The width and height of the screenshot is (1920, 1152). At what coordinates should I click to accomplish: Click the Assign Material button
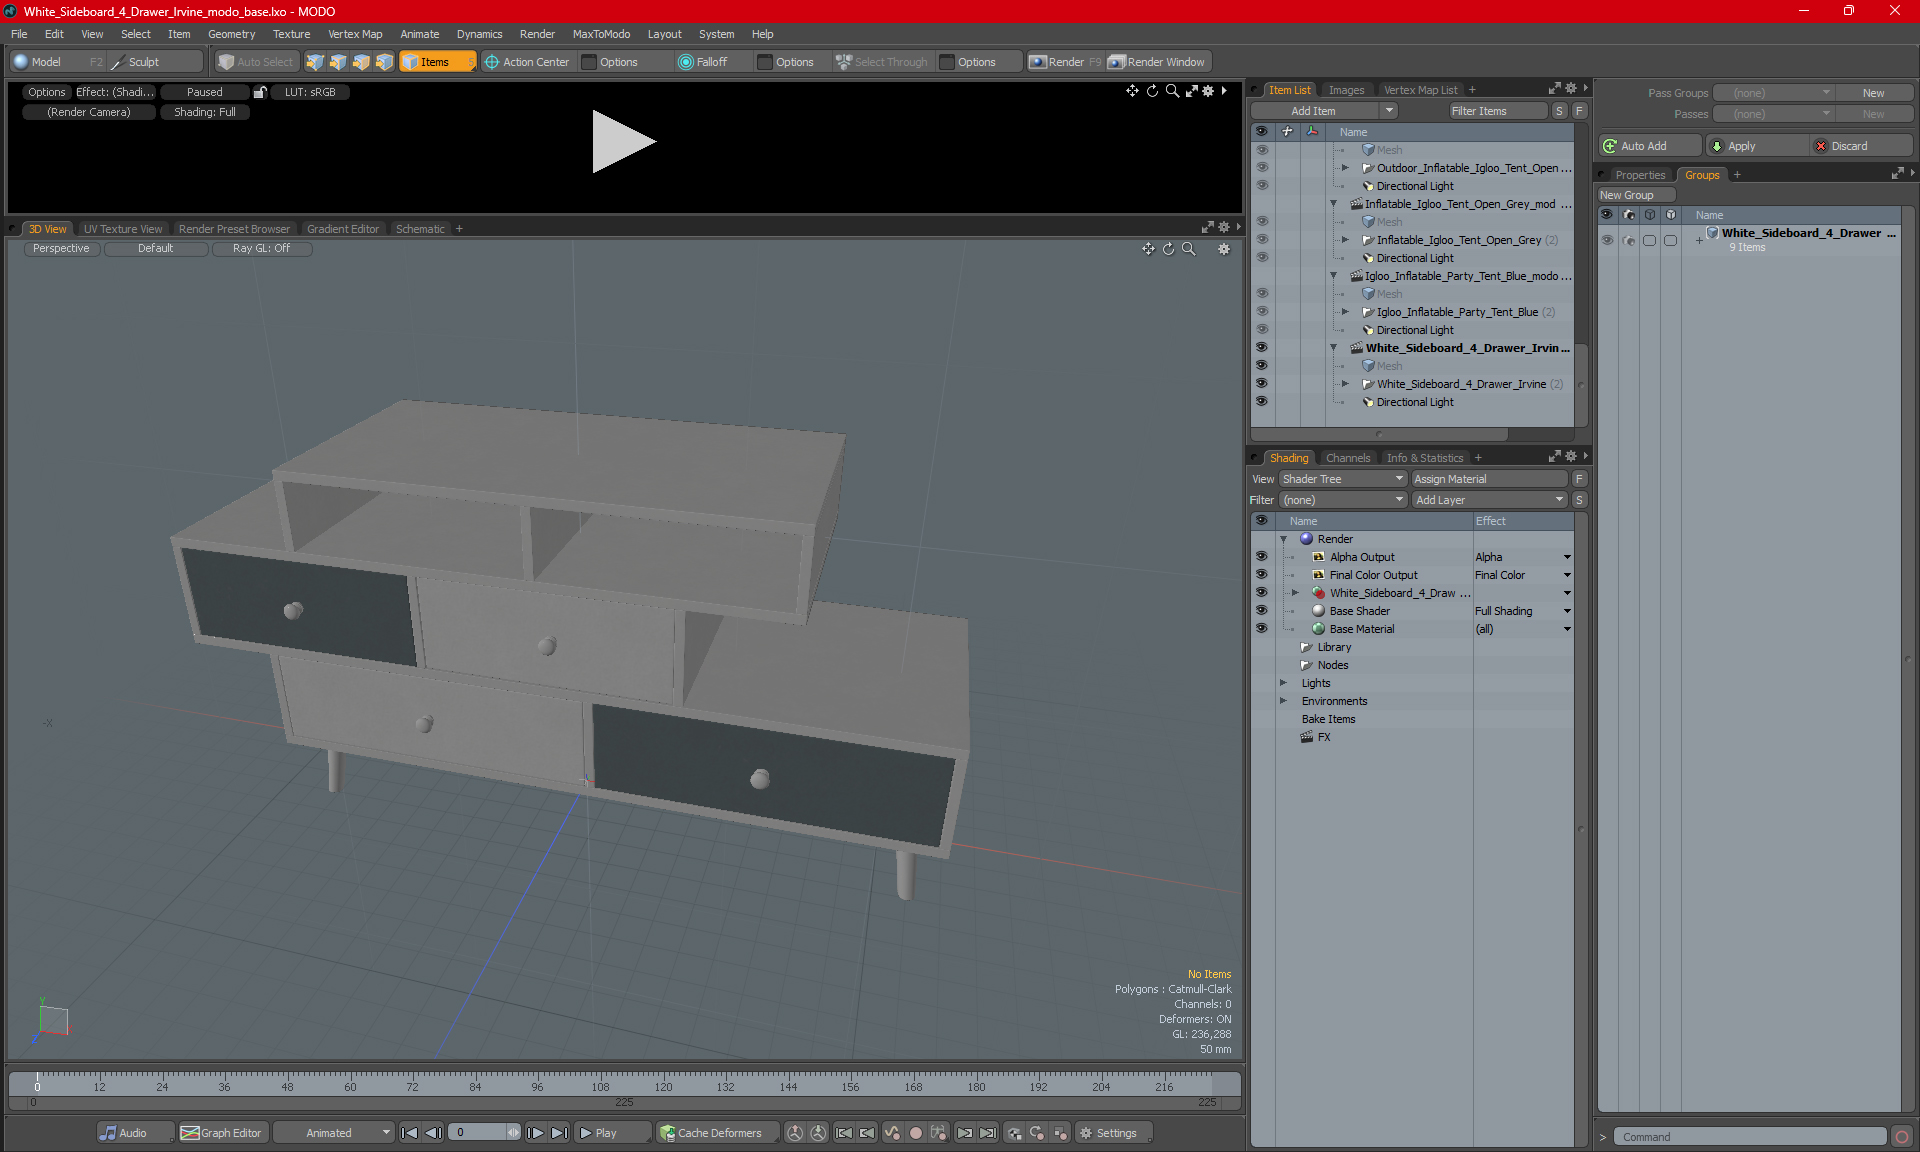click(x=1490, y=479)
